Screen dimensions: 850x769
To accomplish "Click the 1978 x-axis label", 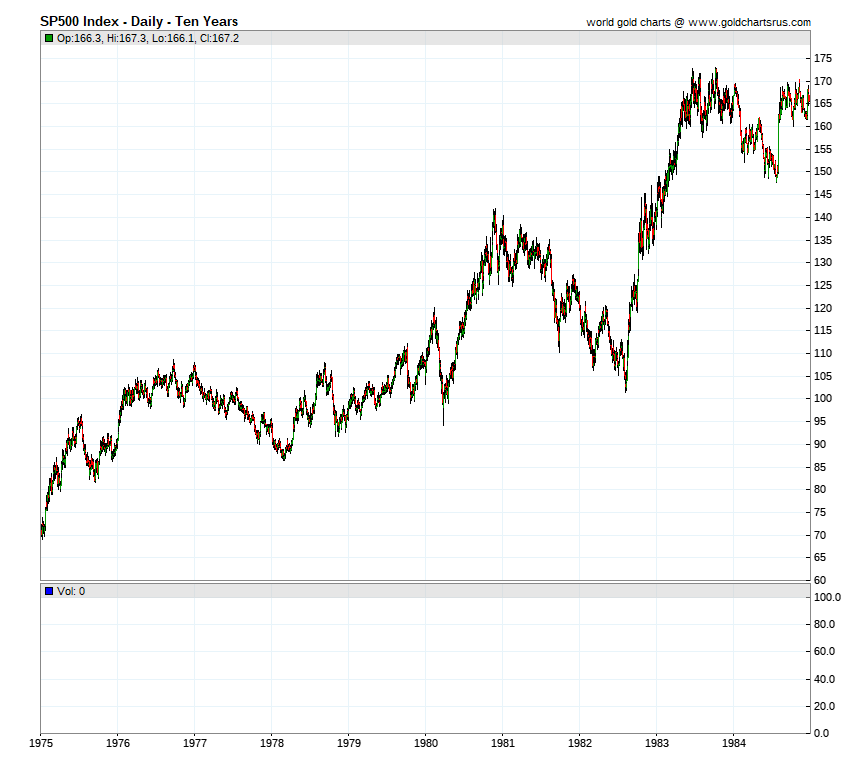I will click(x=272, y=743).
